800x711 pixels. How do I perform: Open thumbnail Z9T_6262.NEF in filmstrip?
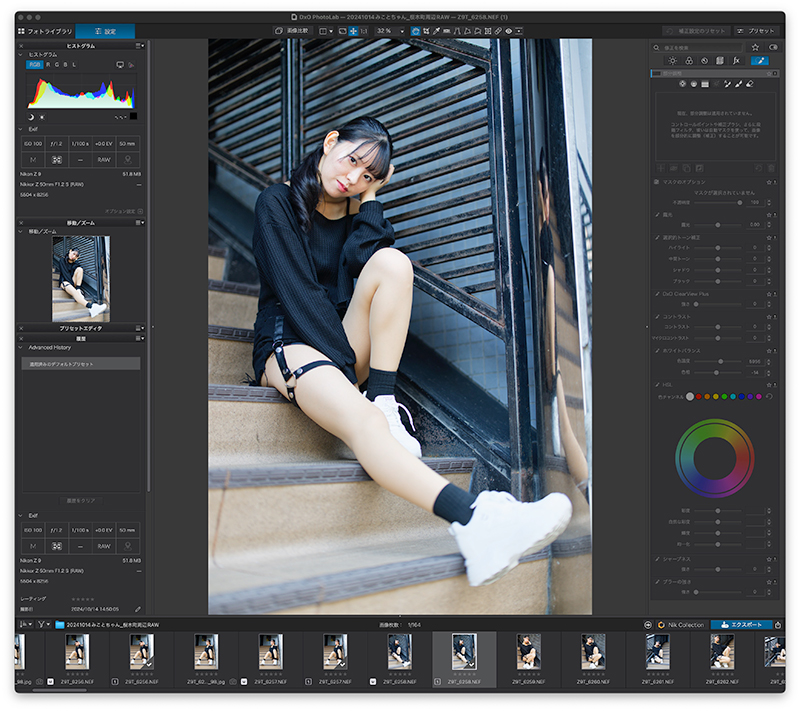pos(722,652)
